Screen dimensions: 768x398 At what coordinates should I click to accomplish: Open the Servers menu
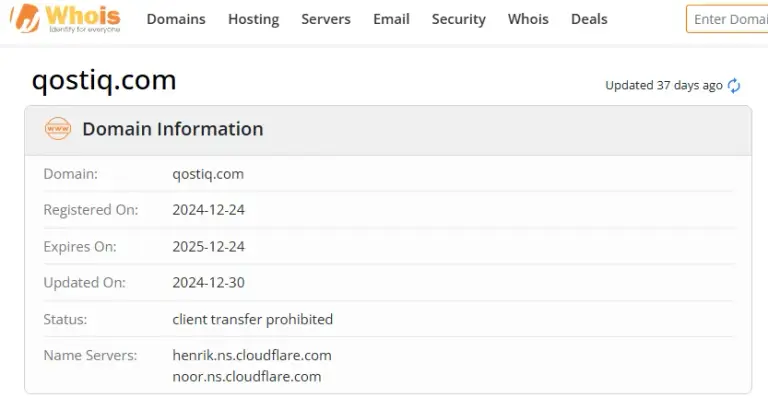pyautogui.click(x=326, y=19)
